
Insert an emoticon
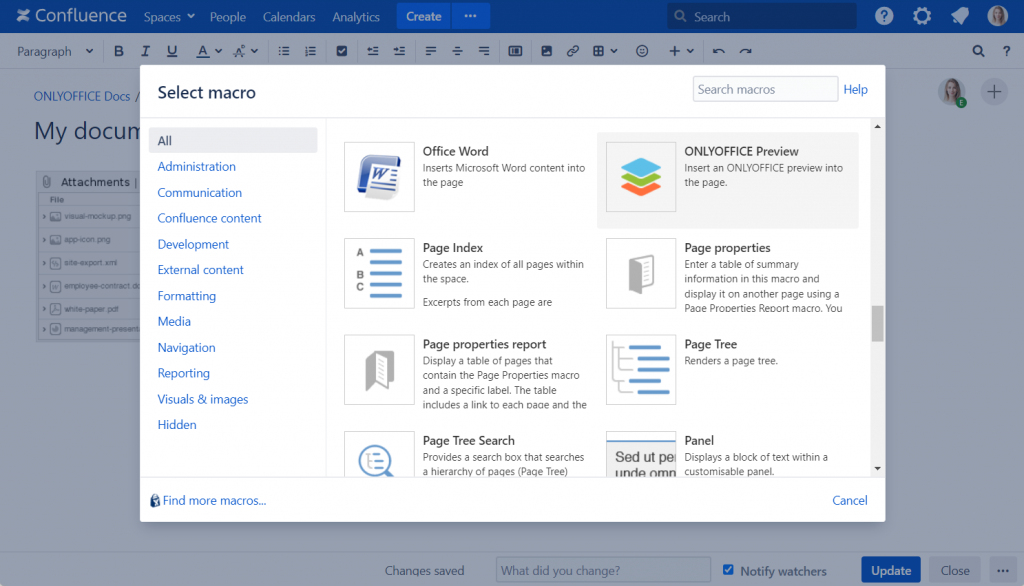pyautogui.click(x=641, y=50)
